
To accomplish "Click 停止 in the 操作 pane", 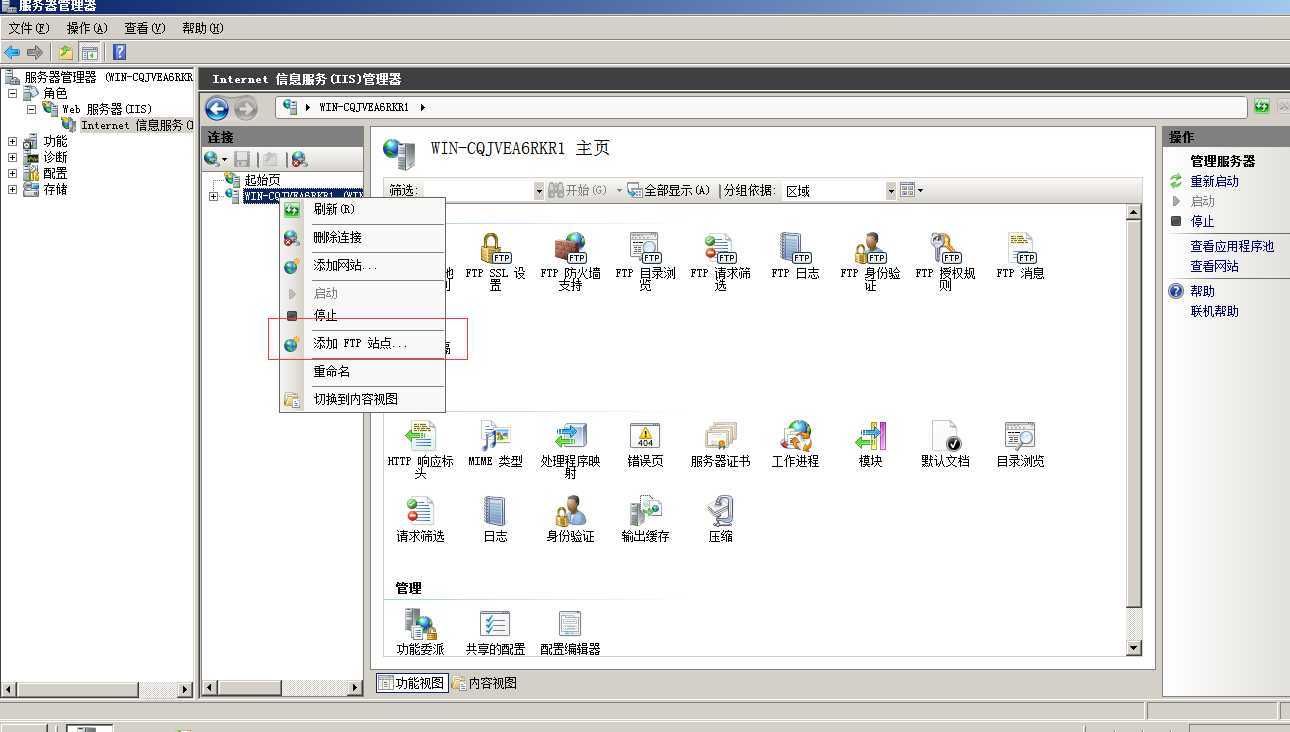I will 1202,221.
